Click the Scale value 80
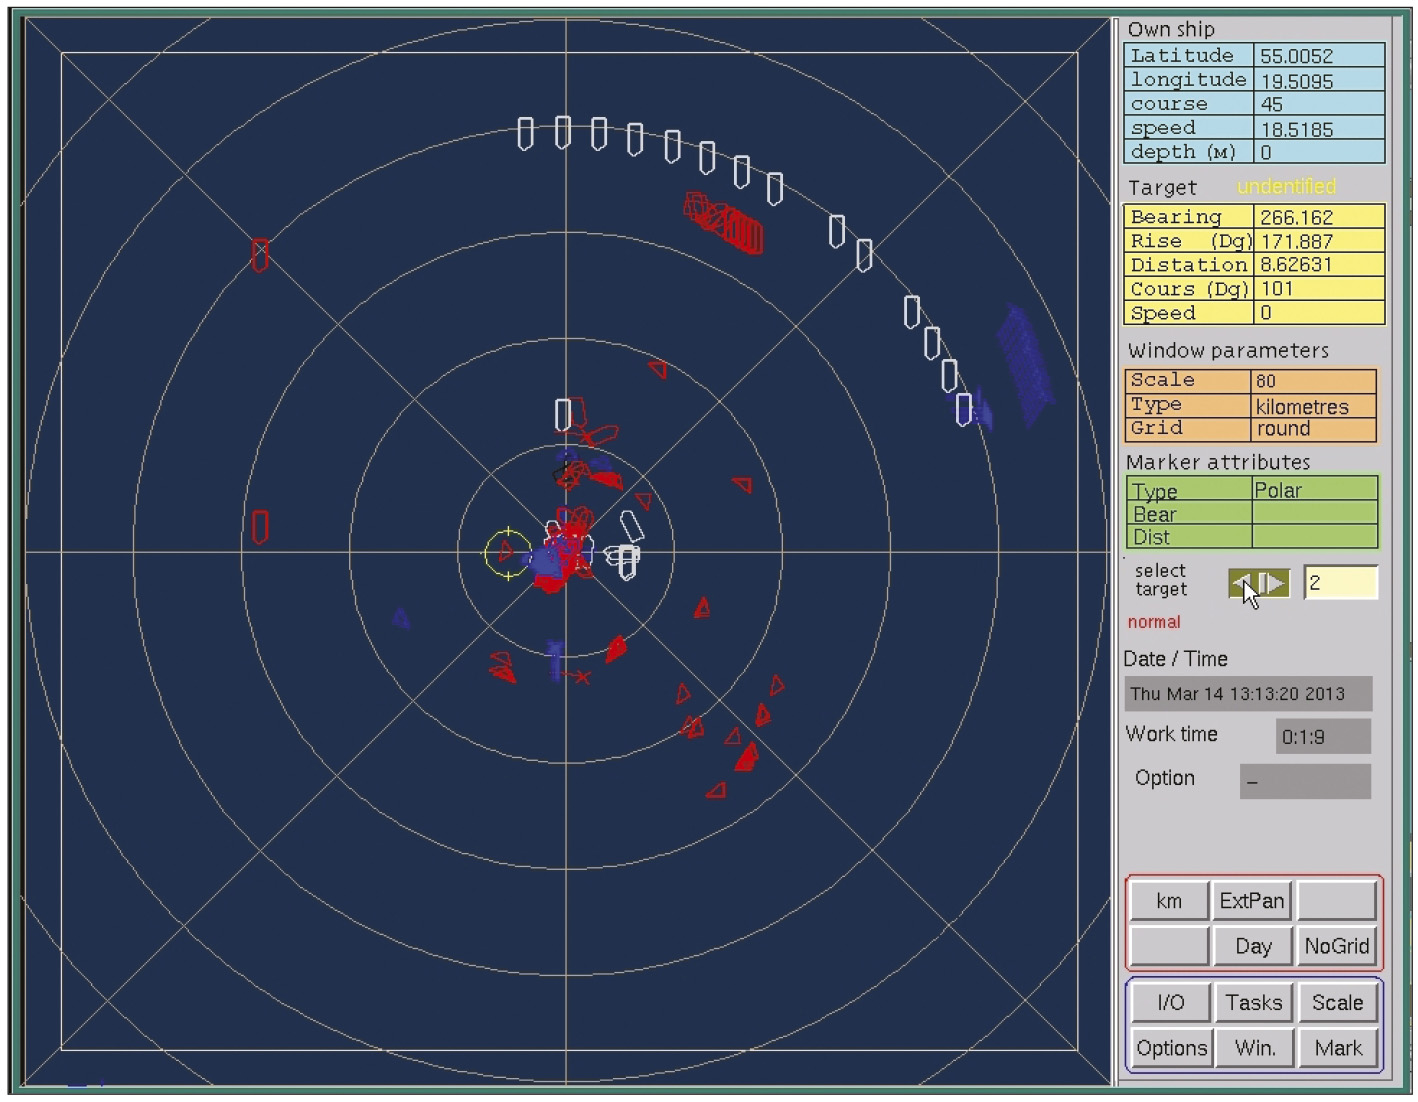1418x1102 pixels. point(1313,381)
